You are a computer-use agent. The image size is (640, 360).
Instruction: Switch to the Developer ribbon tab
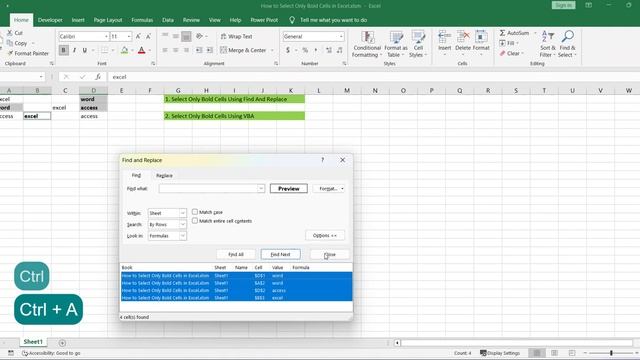(50, 20)
